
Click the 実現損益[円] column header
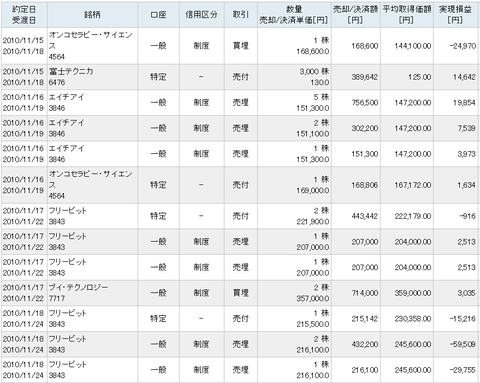[455, 15]
